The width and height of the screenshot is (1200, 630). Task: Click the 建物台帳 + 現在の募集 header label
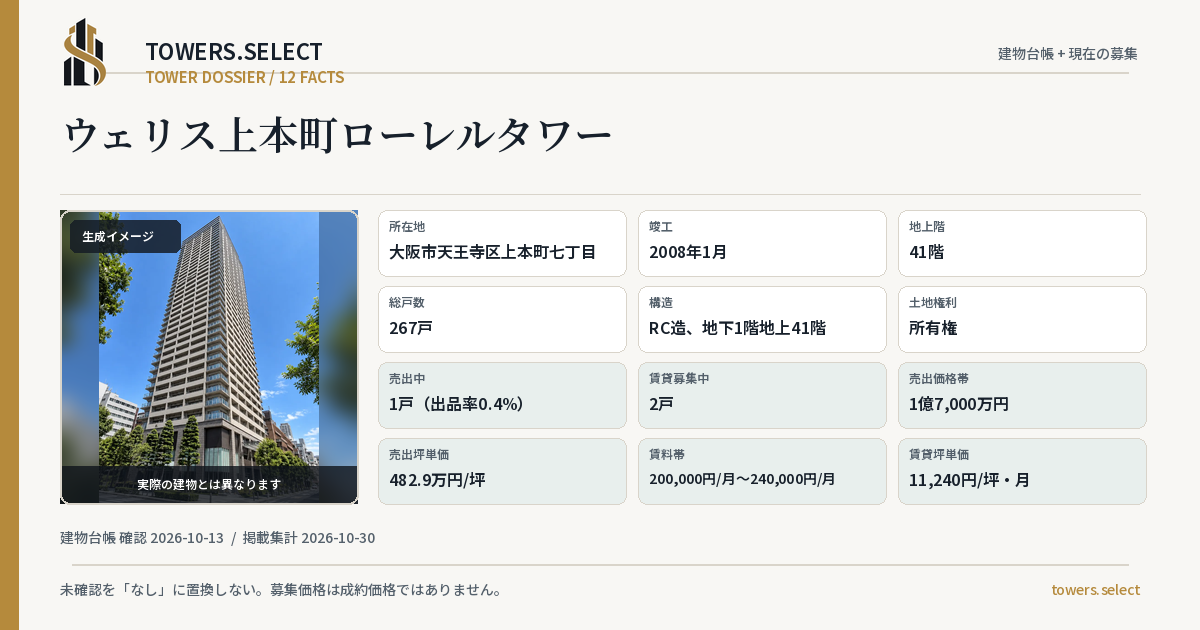point(1068,53)
